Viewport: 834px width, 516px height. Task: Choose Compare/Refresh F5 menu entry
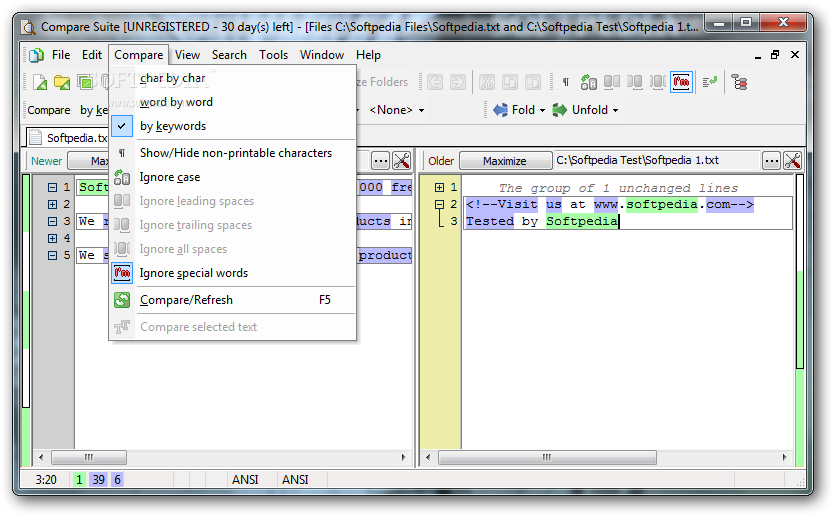[x=233, y=300]
